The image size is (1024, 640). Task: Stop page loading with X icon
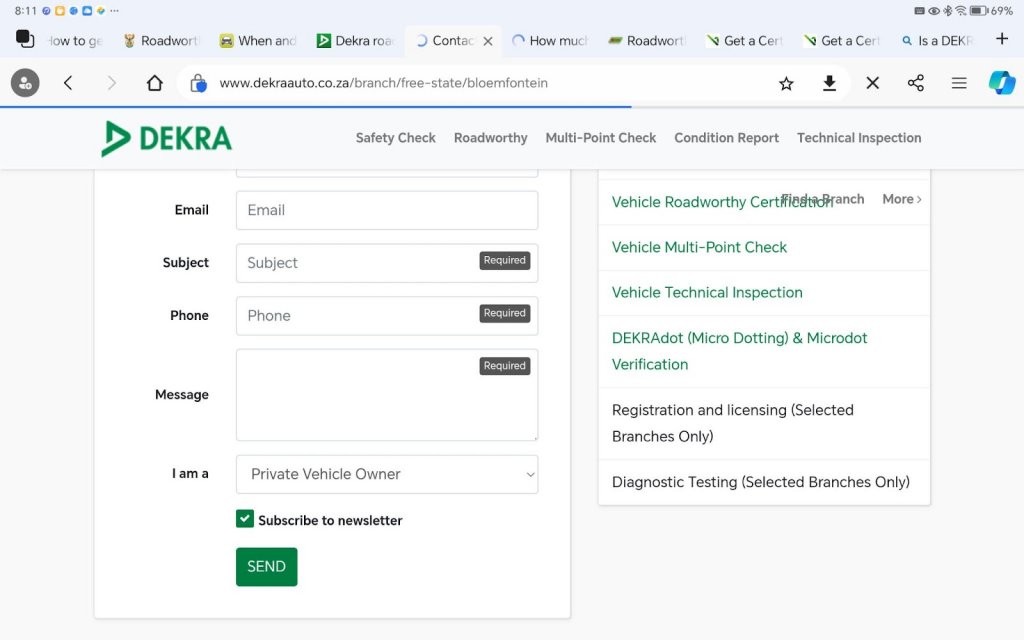872,83
